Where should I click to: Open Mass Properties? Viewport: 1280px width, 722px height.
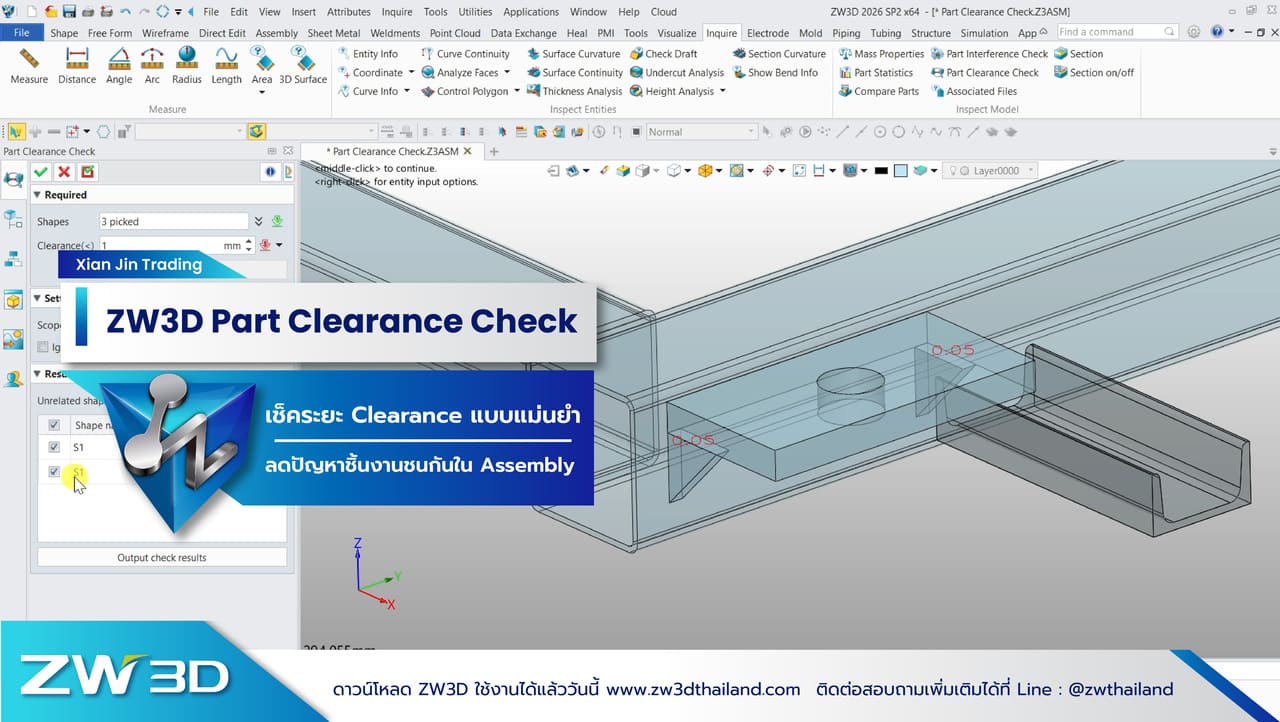pos(881,54)
